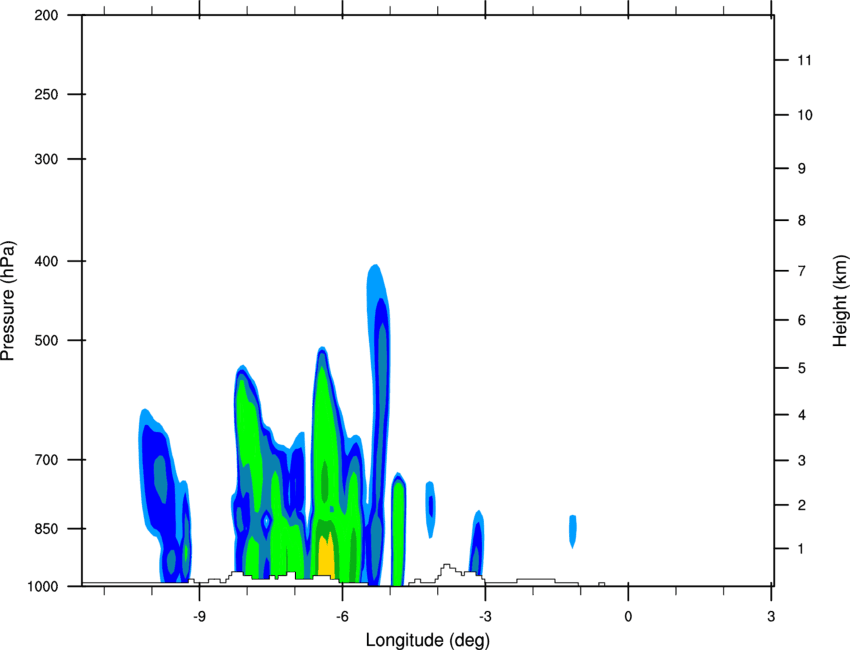Select the 200 pressure tick label
The width and height of the screenshot is (850, 650).
coord(46,15)
